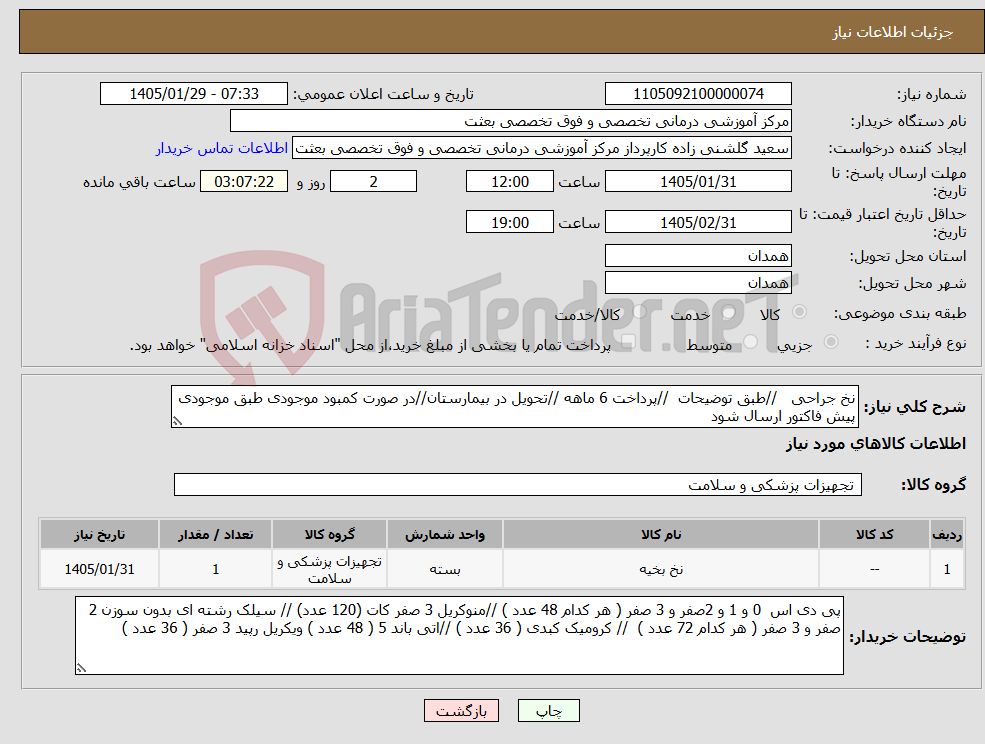985x744 pixels.
Task: Select the کالا radio button
Action: 800,312
